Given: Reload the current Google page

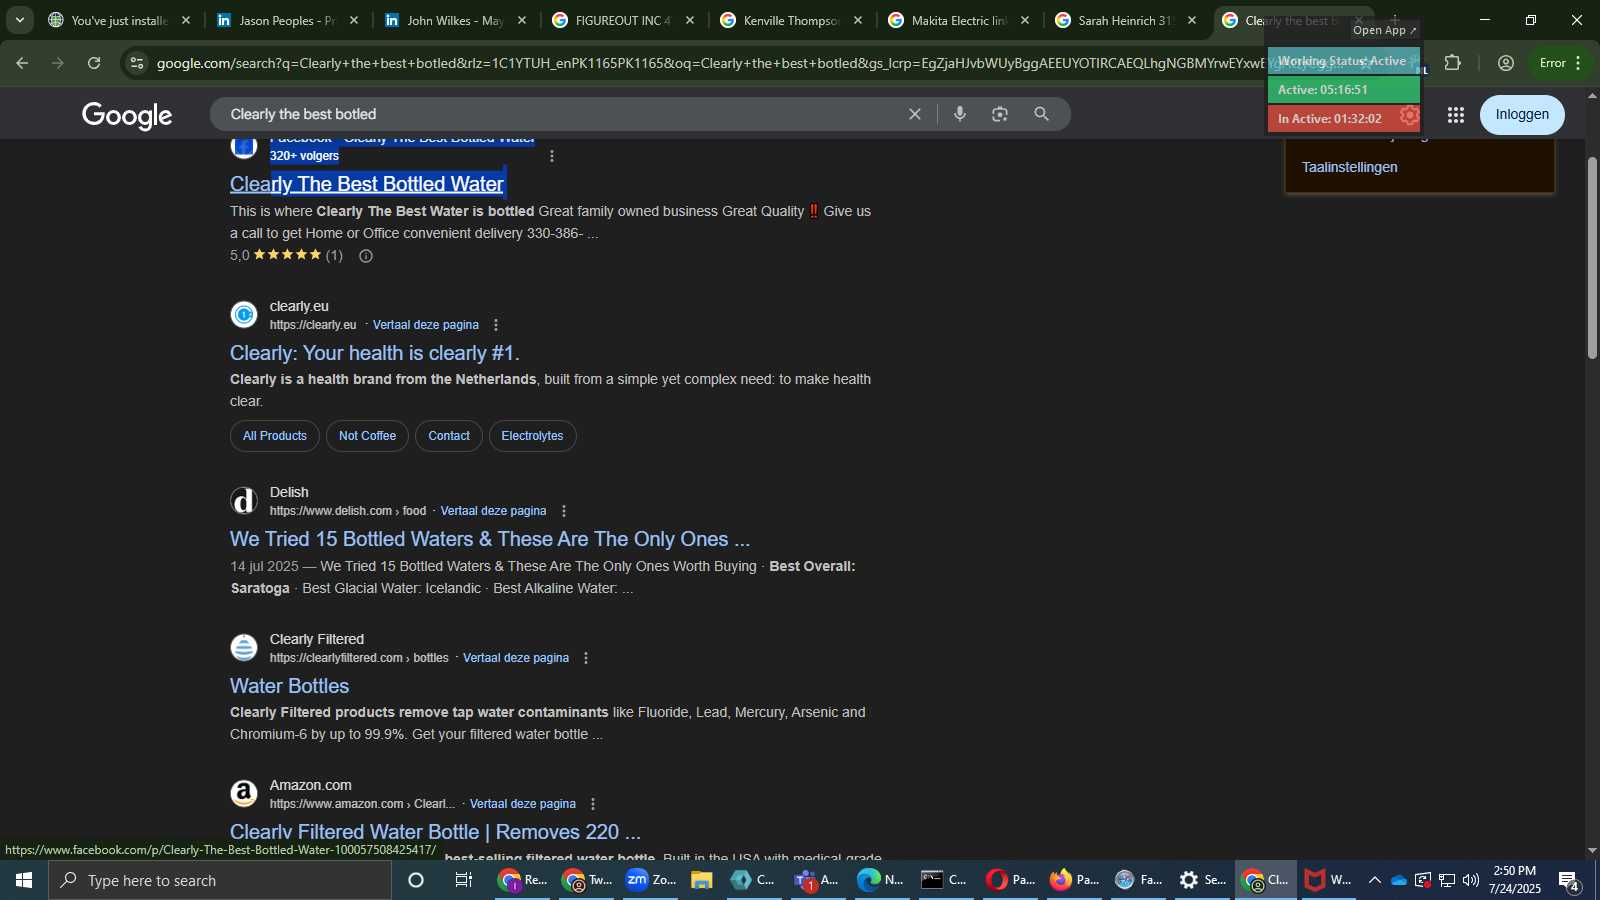Looking at the screenshot, I should click(94, 63).
